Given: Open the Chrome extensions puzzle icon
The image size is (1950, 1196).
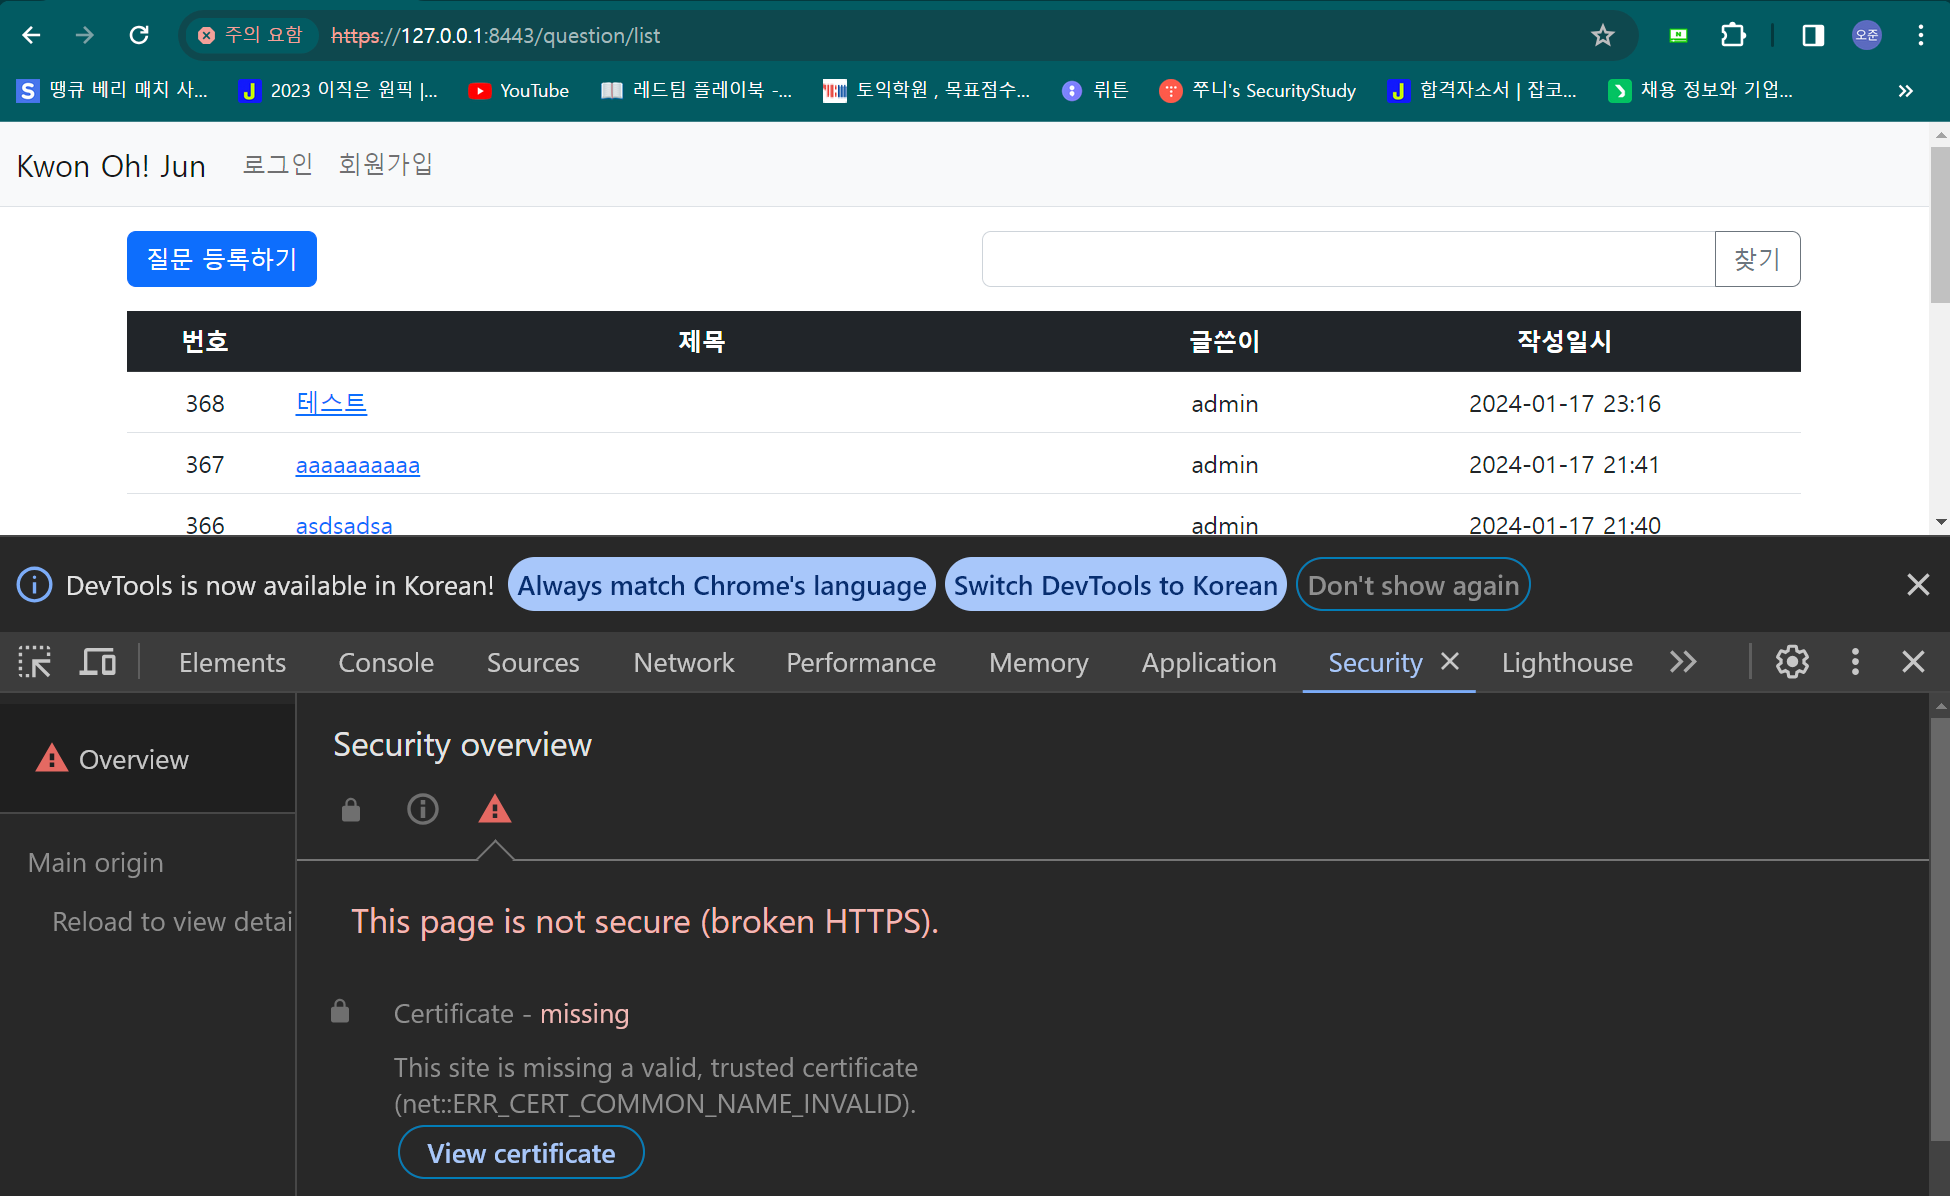Looking at the screenshot, I should 1733,36.
